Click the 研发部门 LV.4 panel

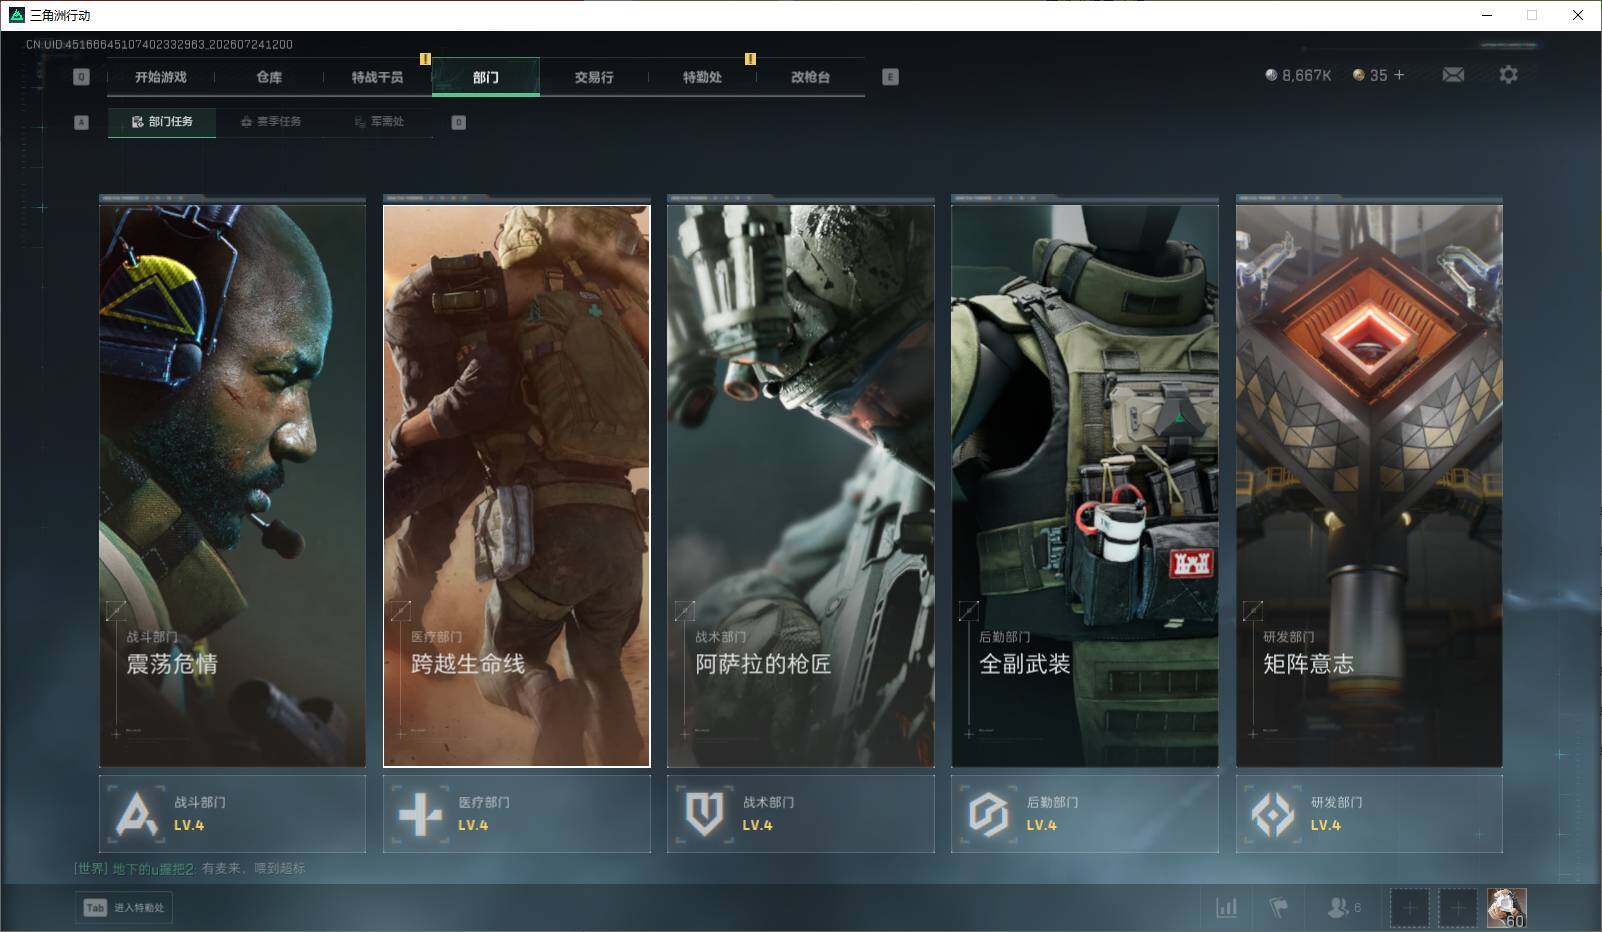1369,814
